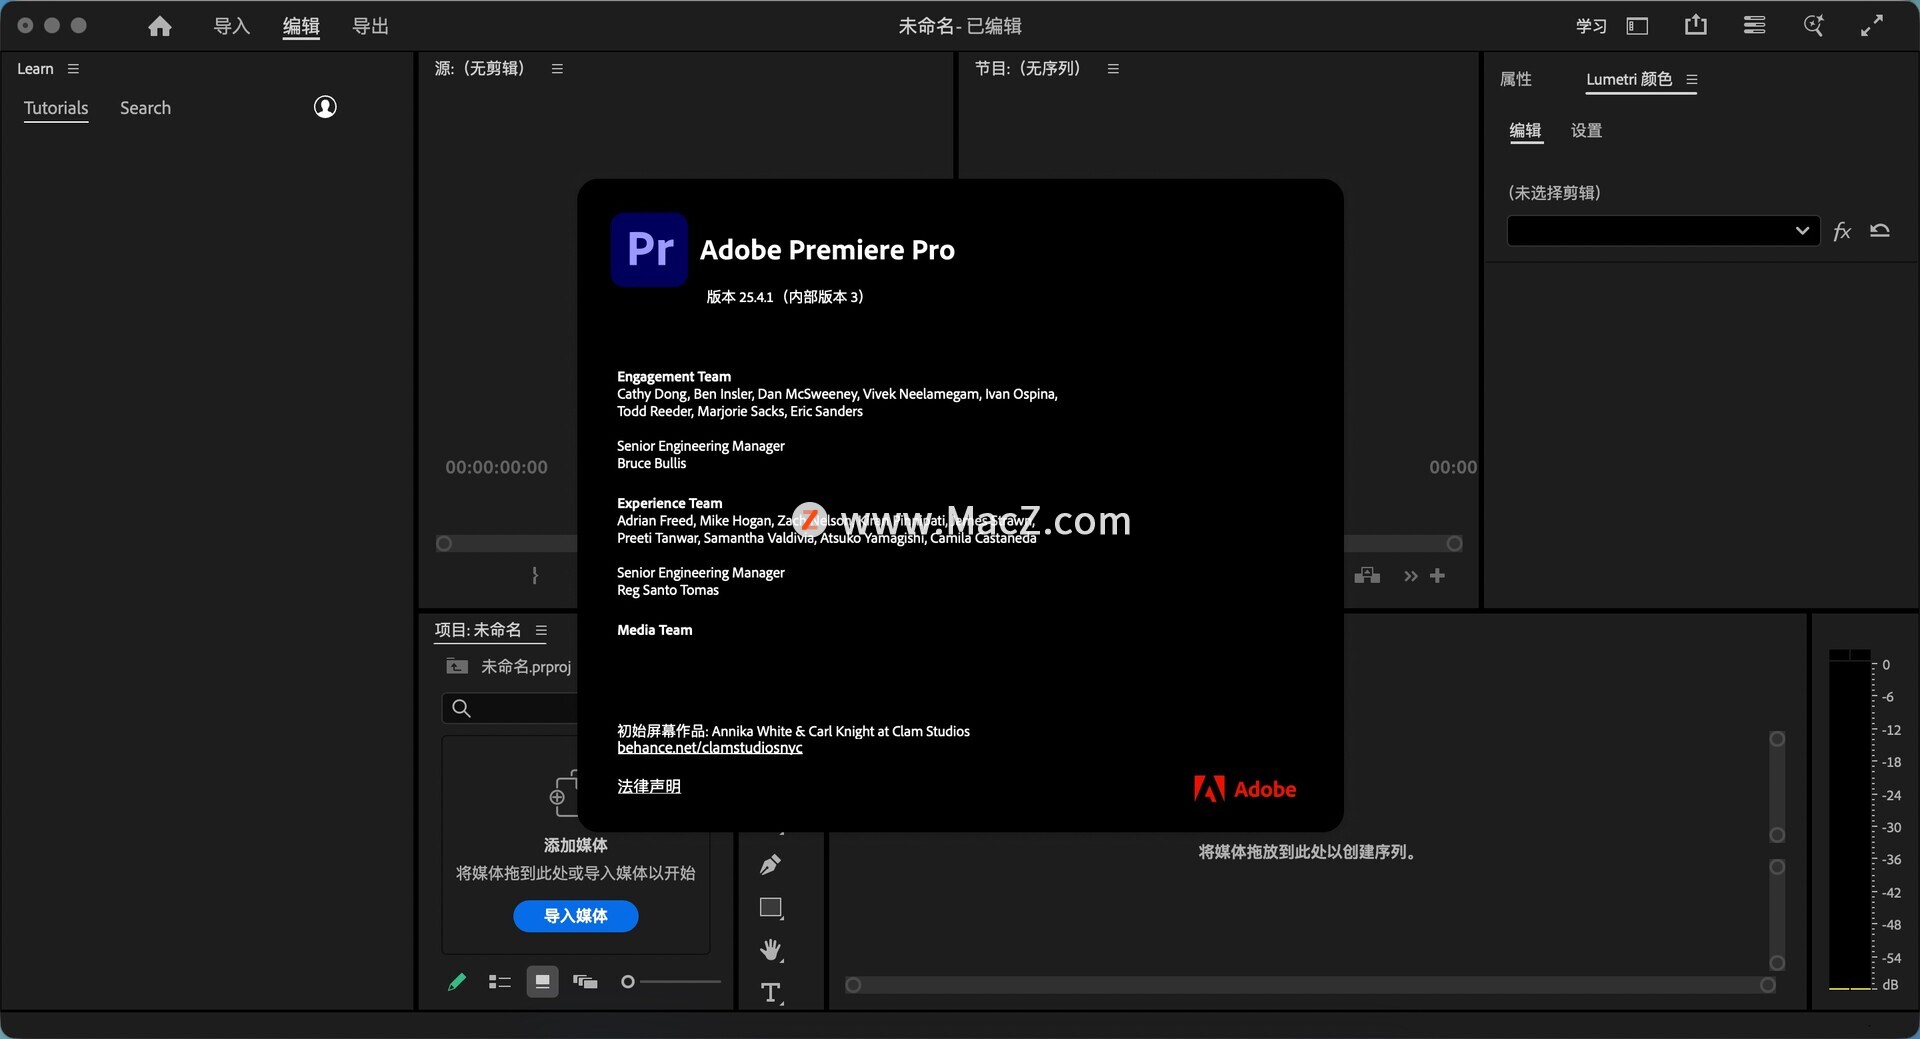Click the project thumbnail zoom slider

click(670, 982)
